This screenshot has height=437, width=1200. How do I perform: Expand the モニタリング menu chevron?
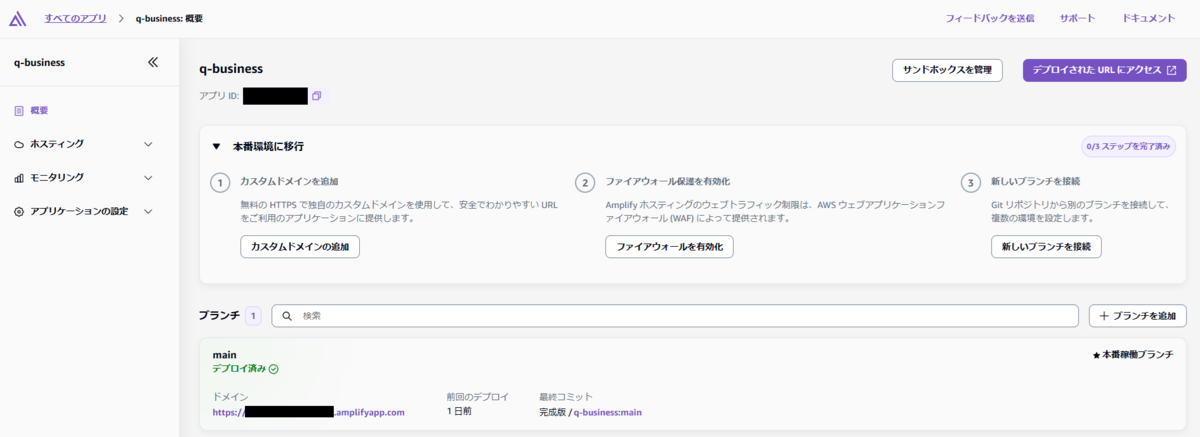(149, 178)
